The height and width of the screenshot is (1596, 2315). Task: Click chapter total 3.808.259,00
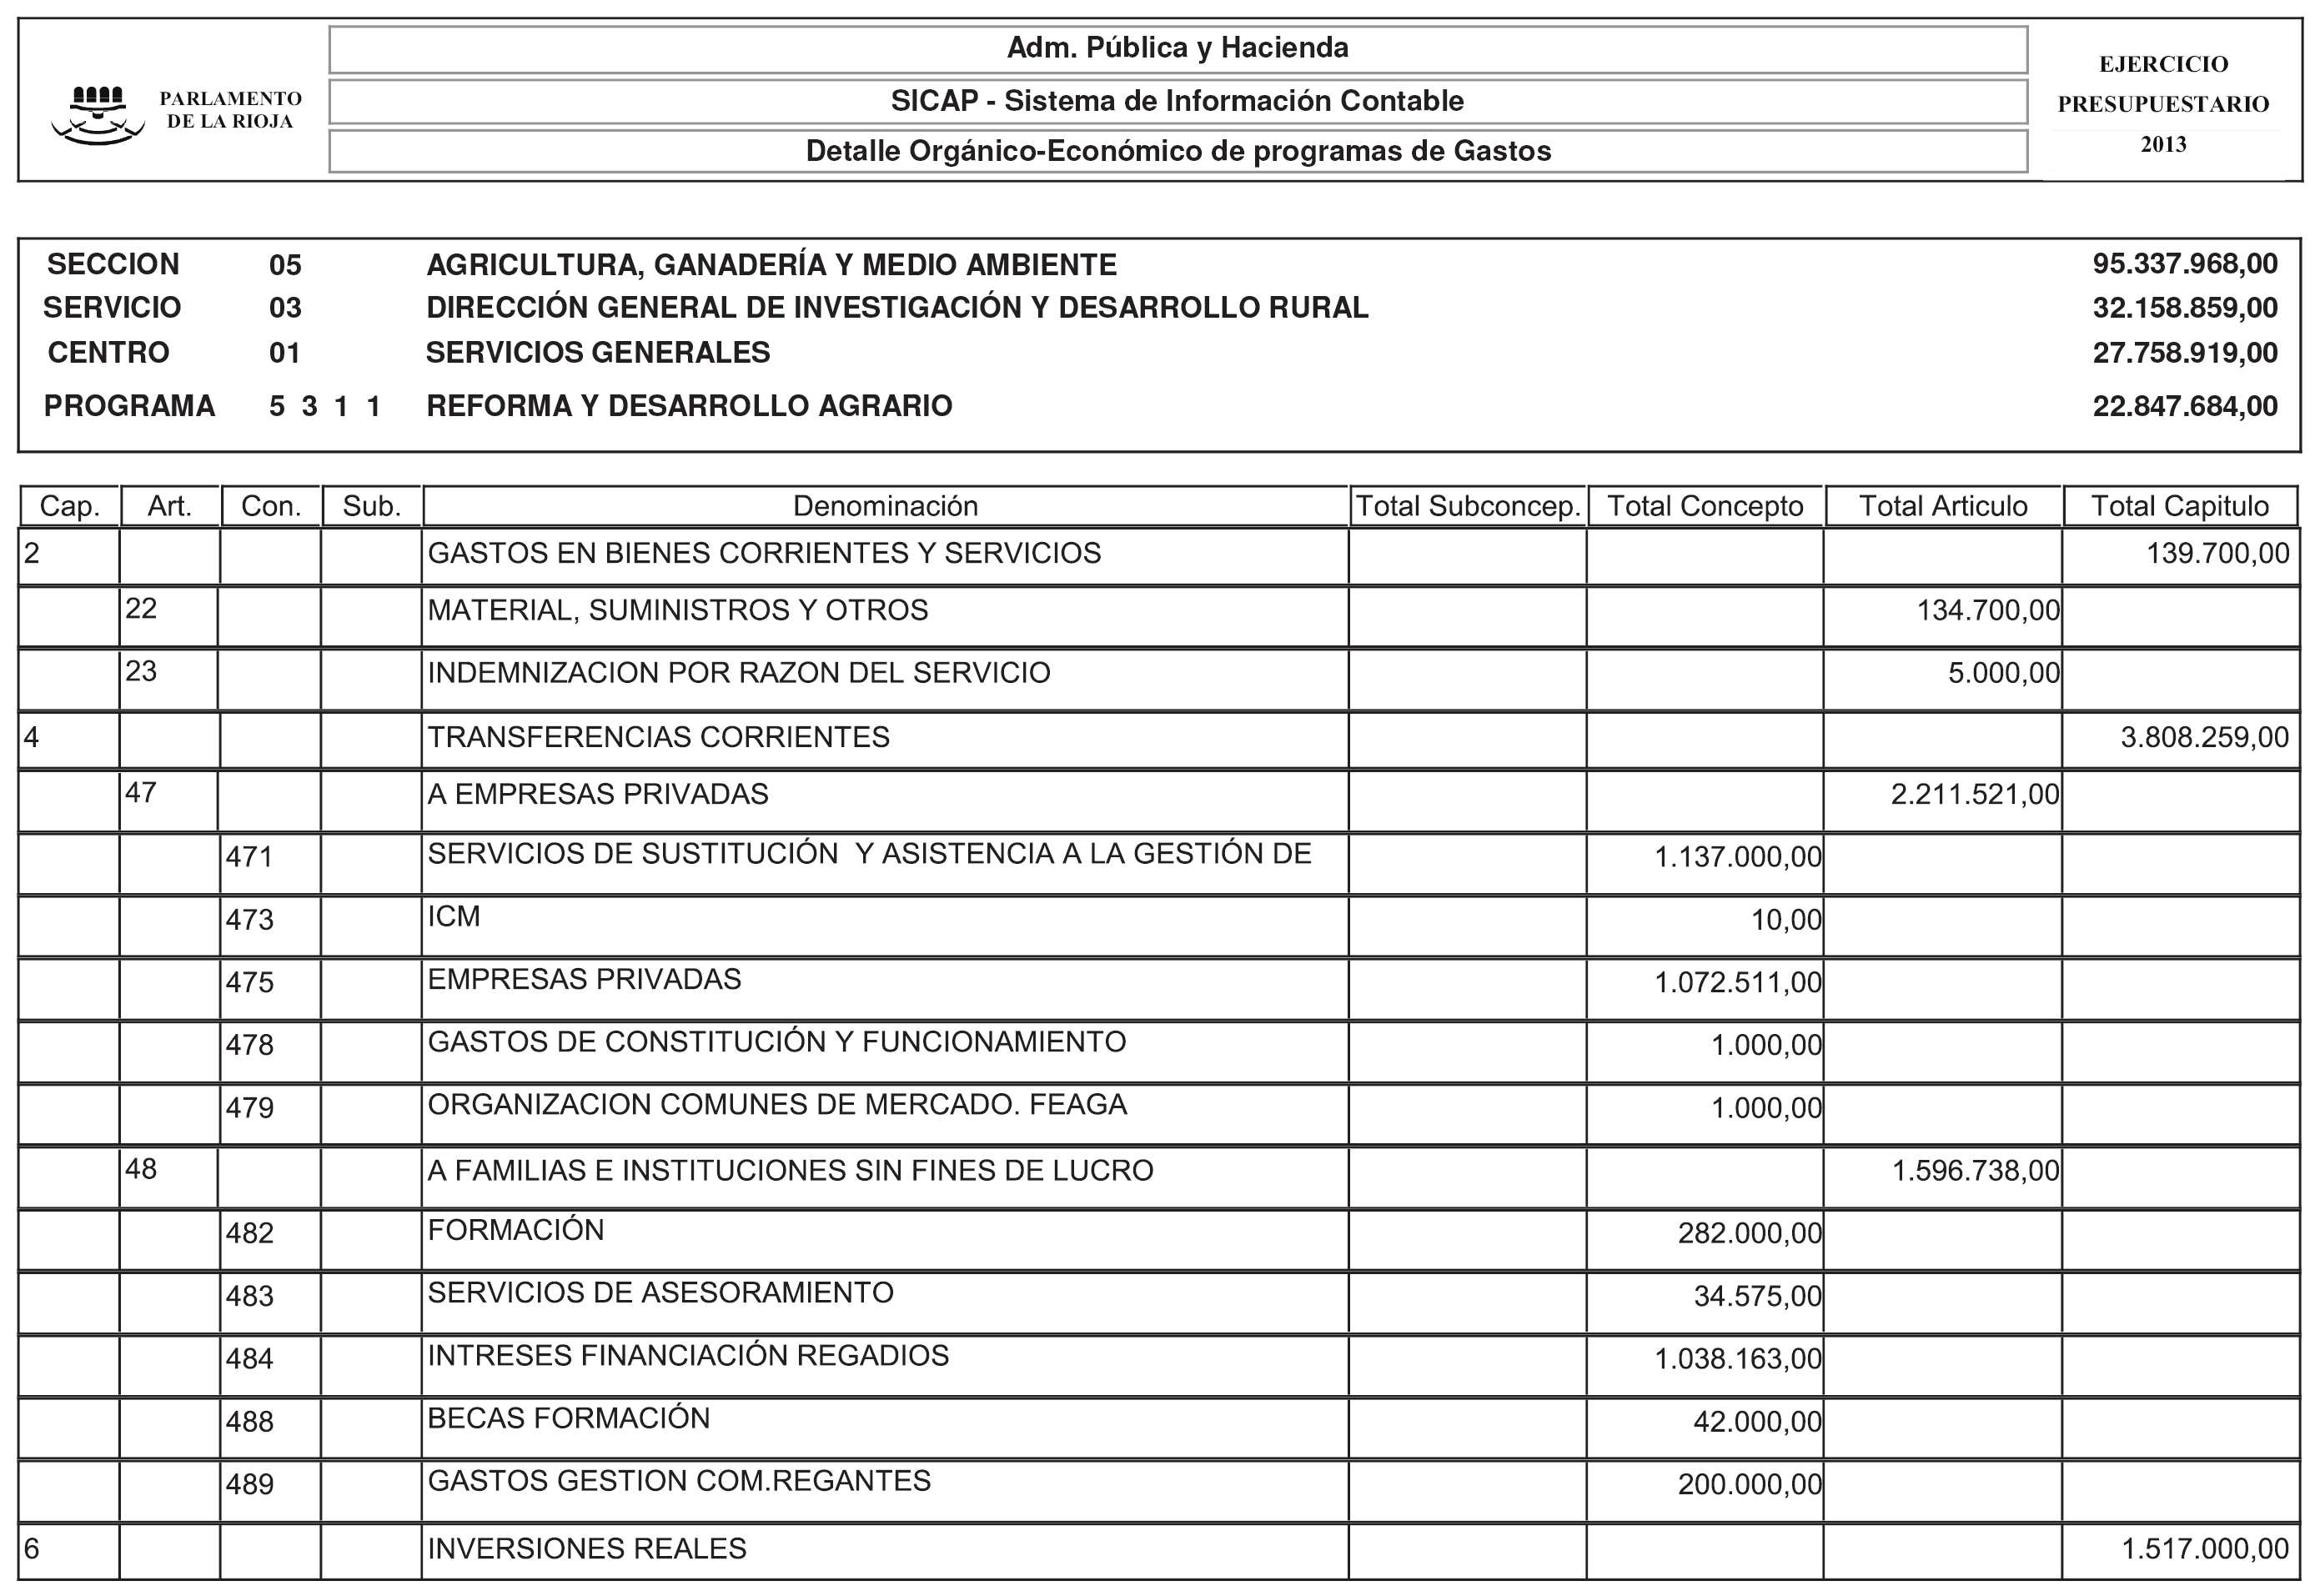(2205, 738)
